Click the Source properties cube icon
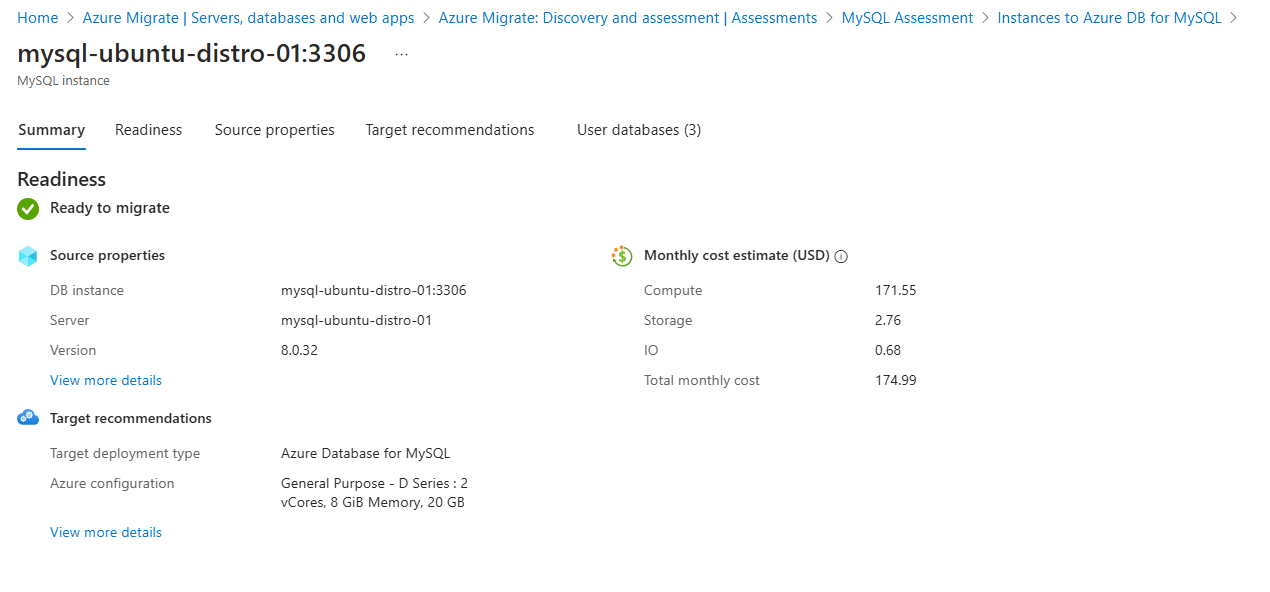This screenshot has width=1270, height=592. pos(27,255)
